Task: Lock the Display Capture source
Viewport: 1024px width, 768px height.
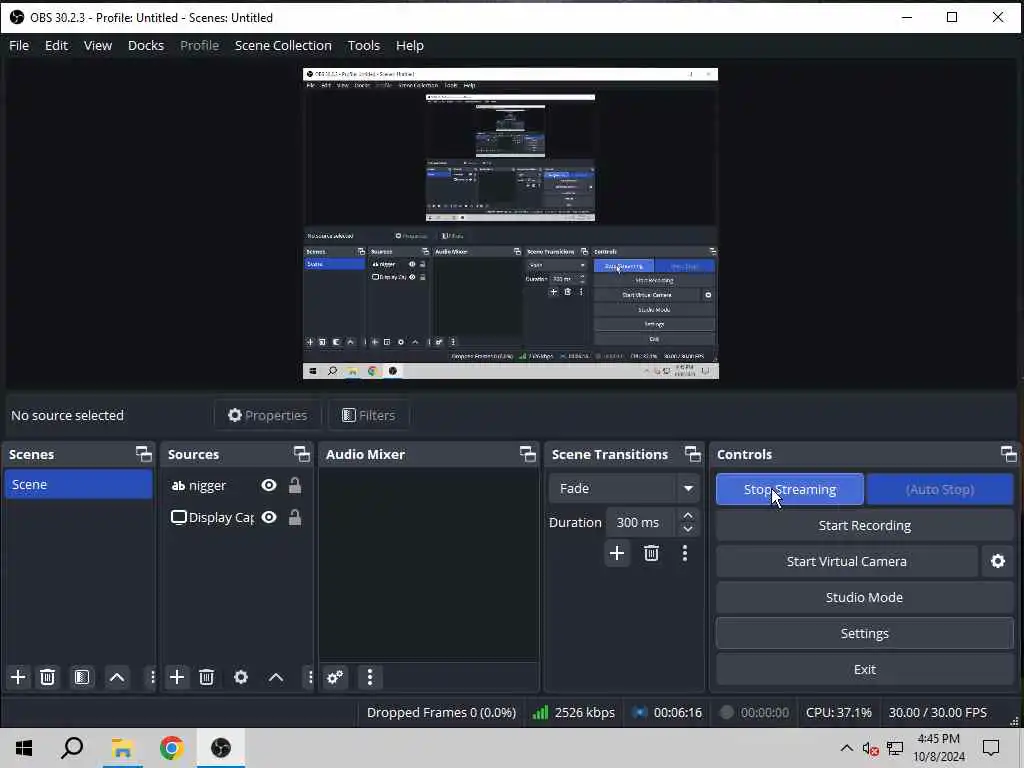Action: (295, 517)
